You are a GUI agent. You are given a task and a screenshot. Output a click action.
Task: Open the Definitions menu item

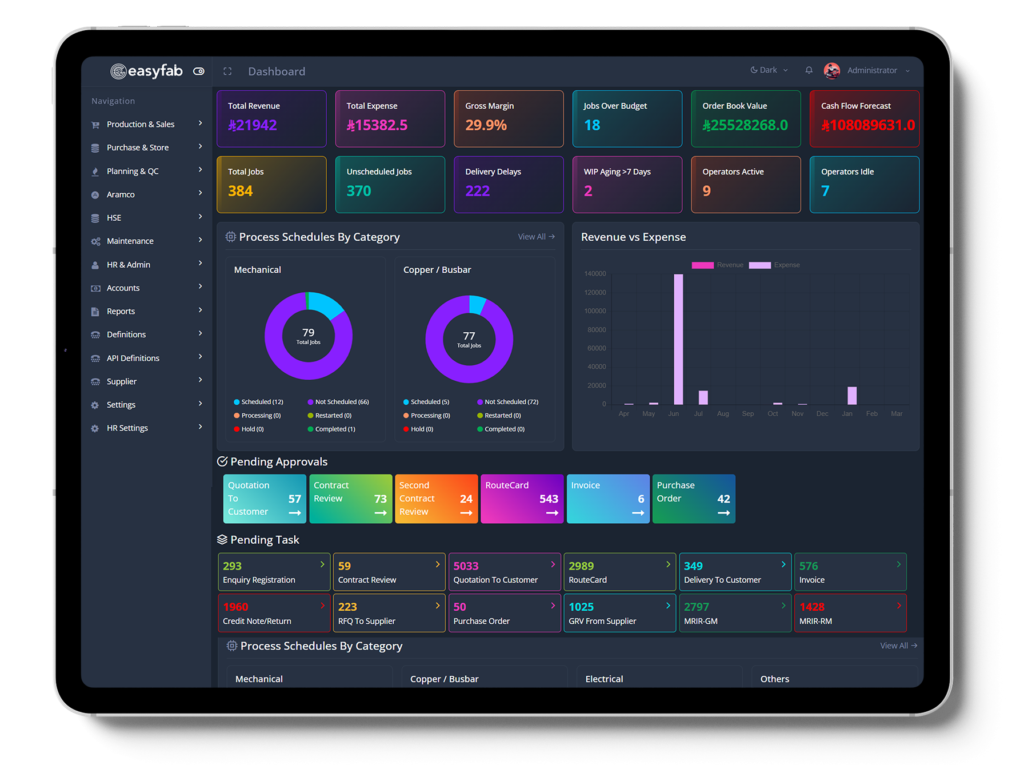point(147,334)
